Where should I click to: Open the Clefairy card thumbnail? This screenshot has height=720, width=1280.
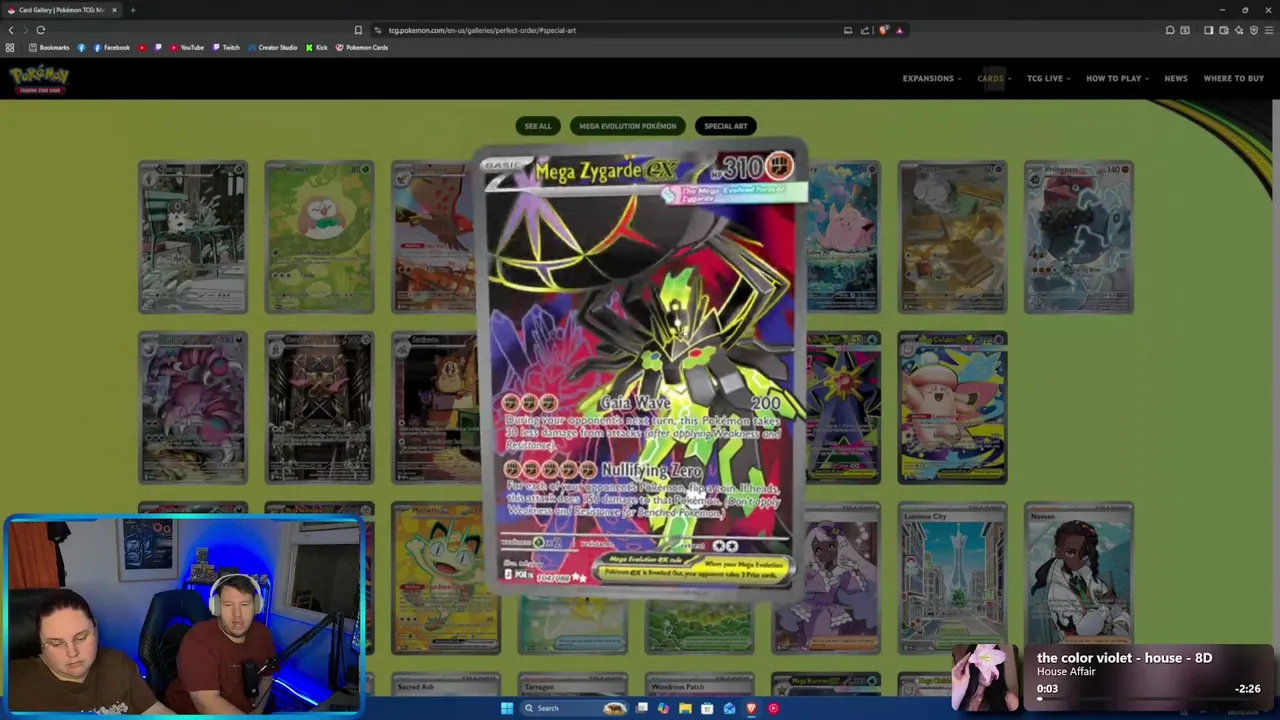click(845, 237)
